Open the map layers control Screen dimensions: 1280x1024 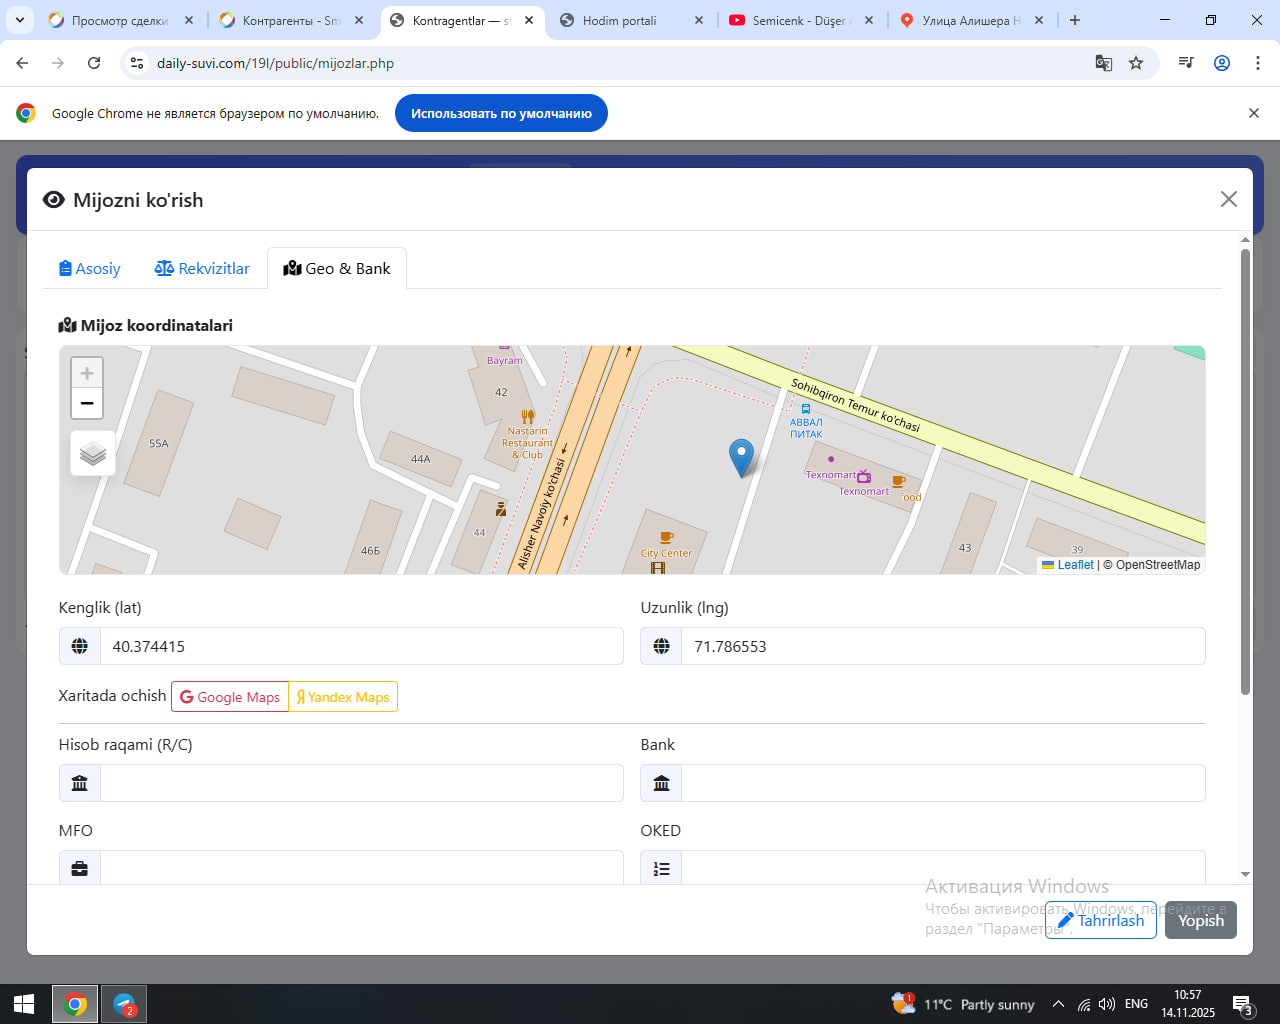pyautogui.click(x=93, y=453)
